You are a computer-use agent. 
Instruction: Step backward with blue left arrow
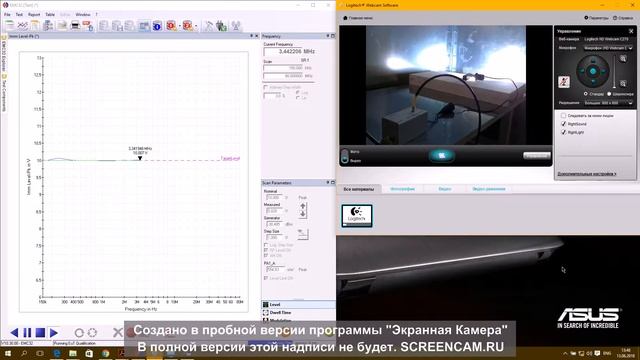pos(14,333)
